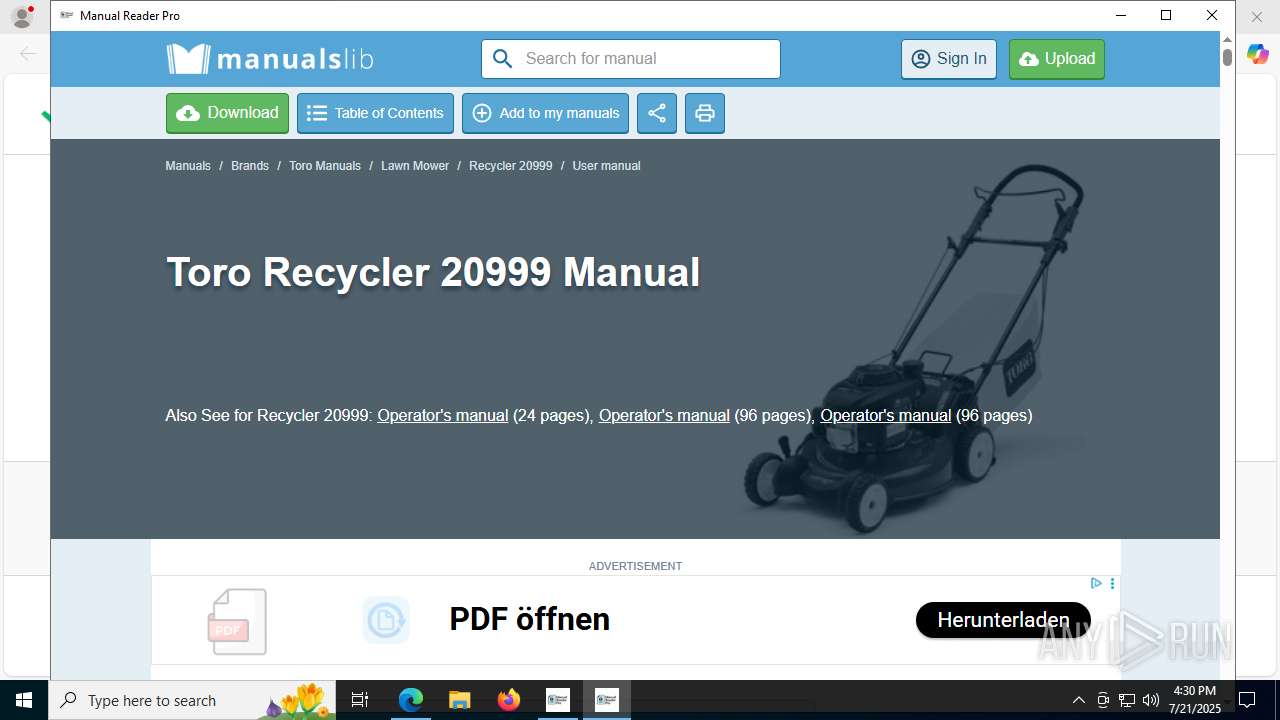Click the manualslib logo
1280x720 pixels.
point(270,59)
